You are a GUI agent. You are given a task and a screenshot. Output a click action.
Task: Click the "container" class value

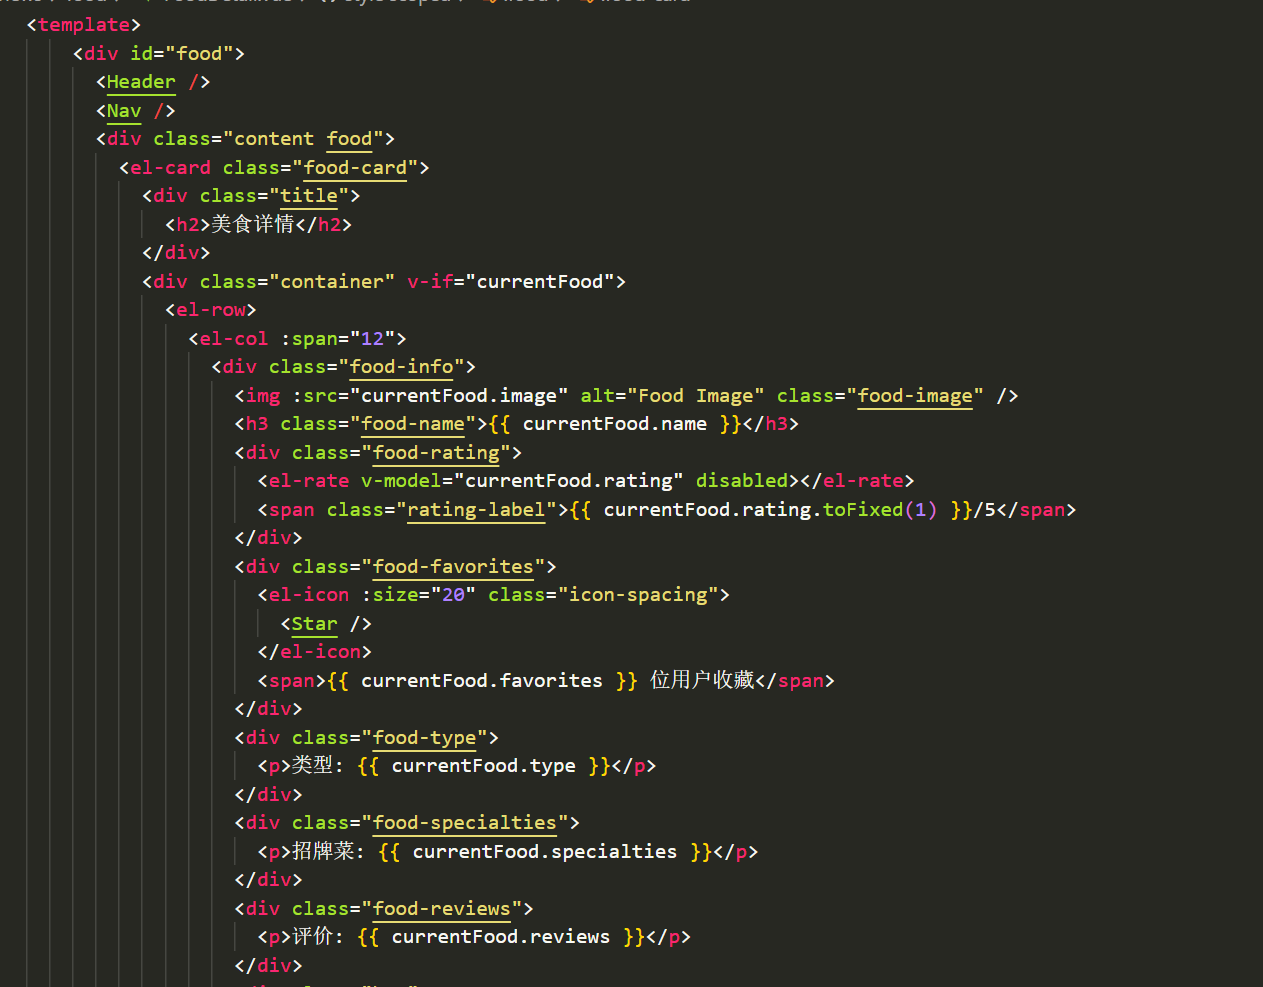(x=332, y=282)
